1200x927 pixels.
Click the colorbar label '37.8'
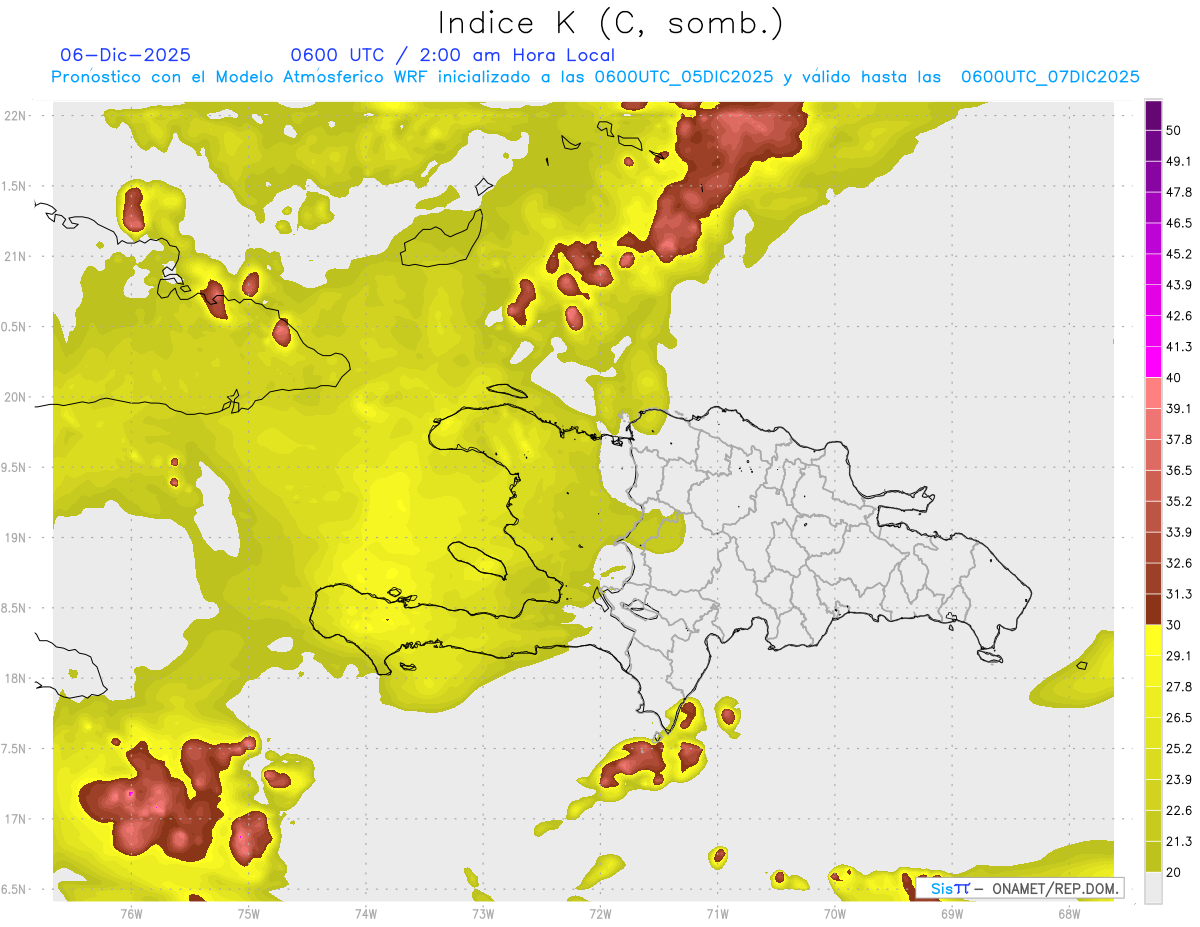(1179, 439)
